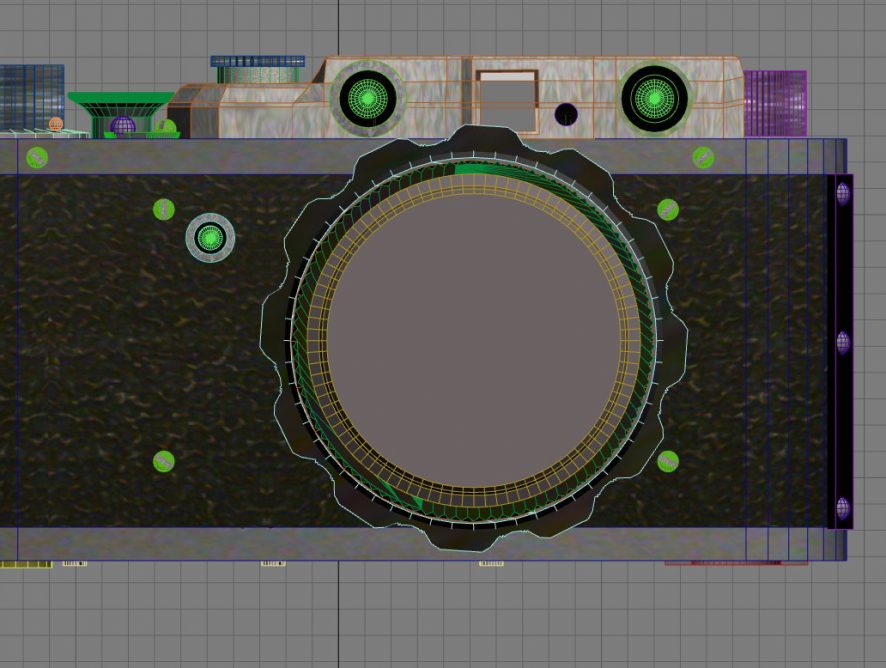886x668 pixels.
Task: Select the bottom purple strap lug on right edge
Action: (x=843, y=507)
